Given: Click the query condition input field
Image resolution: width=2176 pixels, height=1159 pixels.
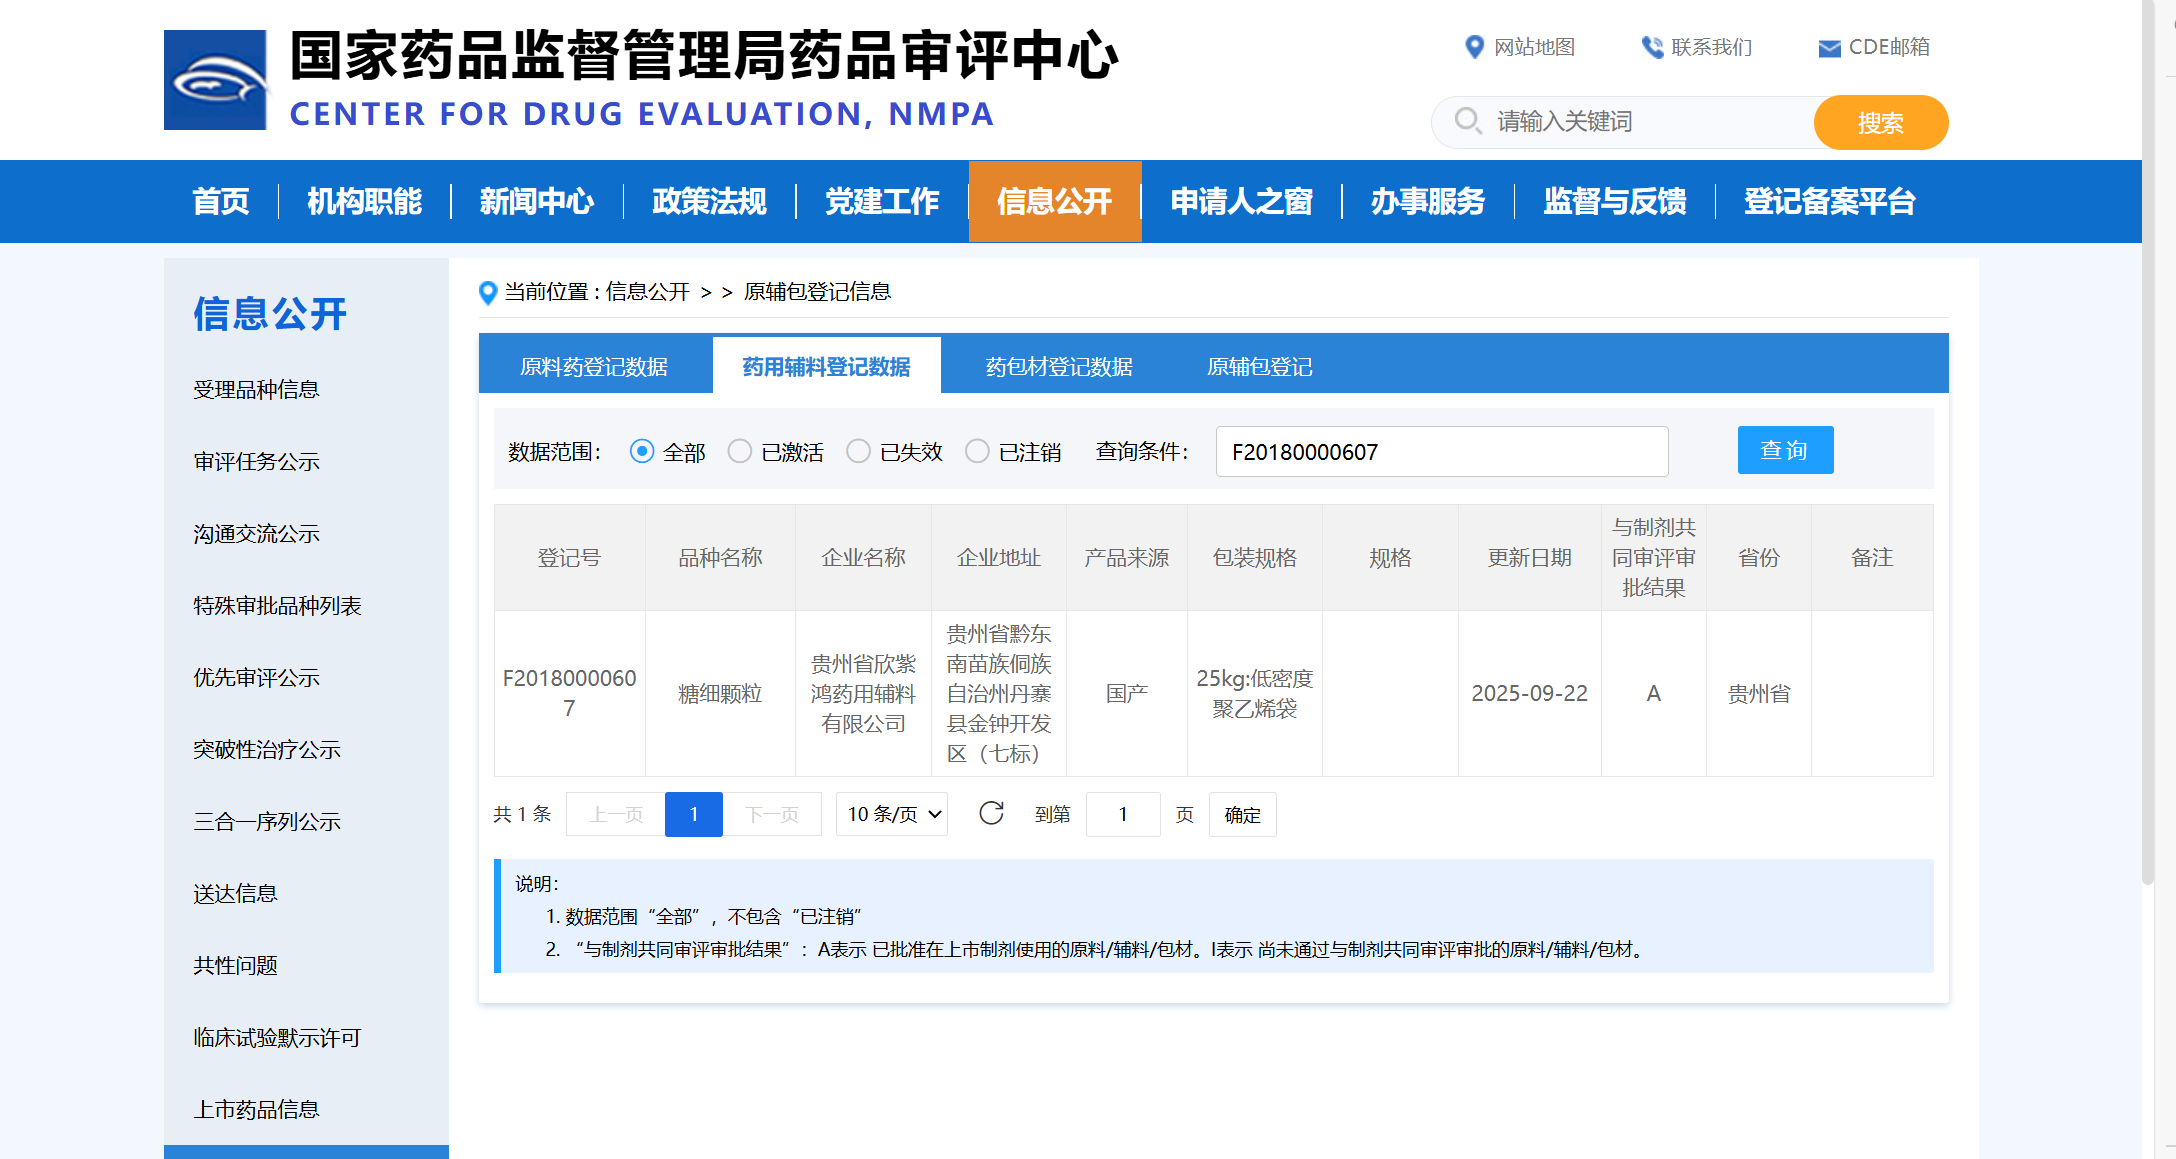Looking at the screenshot, I should (x=1441, y=452).
